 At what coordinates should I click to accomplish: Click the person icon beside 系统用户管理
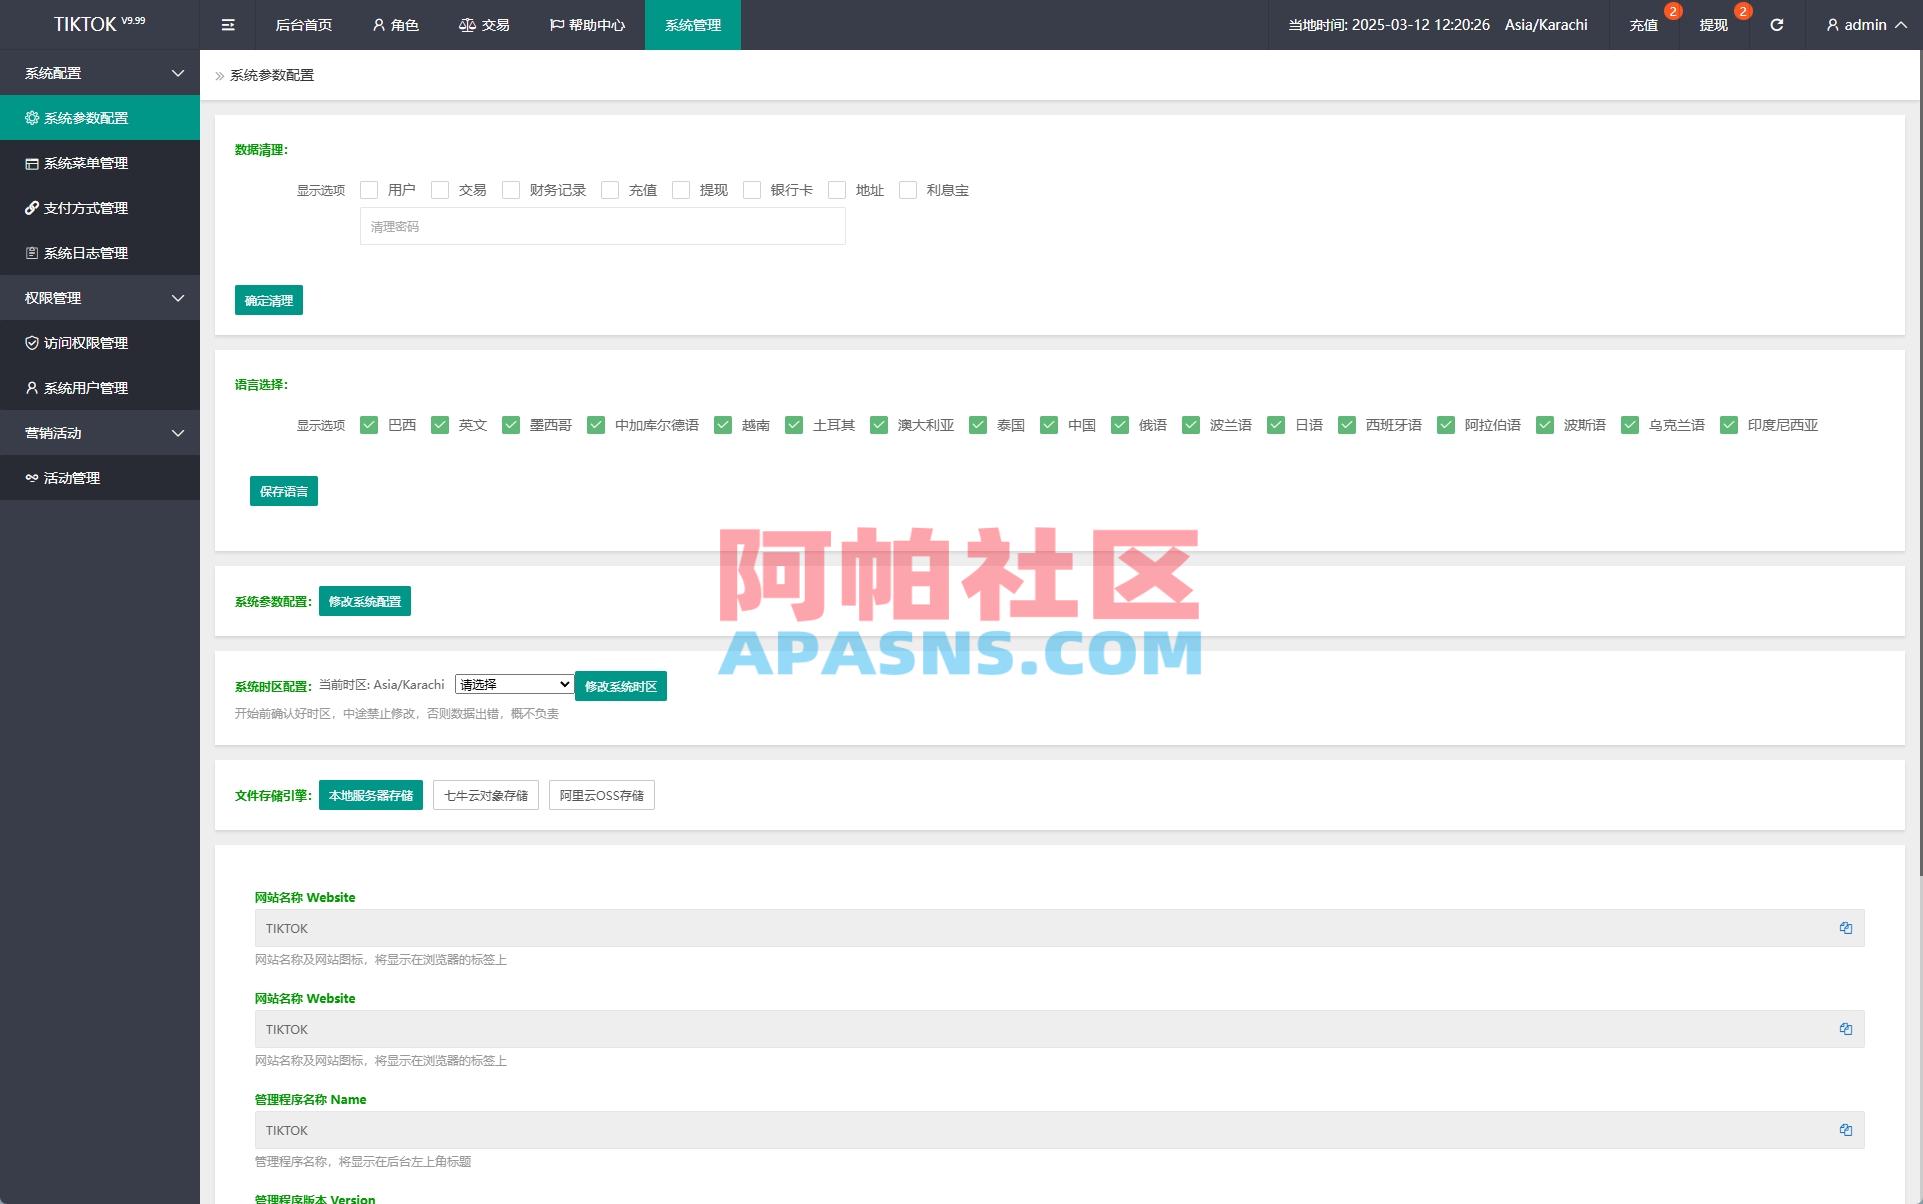point(30,387)
